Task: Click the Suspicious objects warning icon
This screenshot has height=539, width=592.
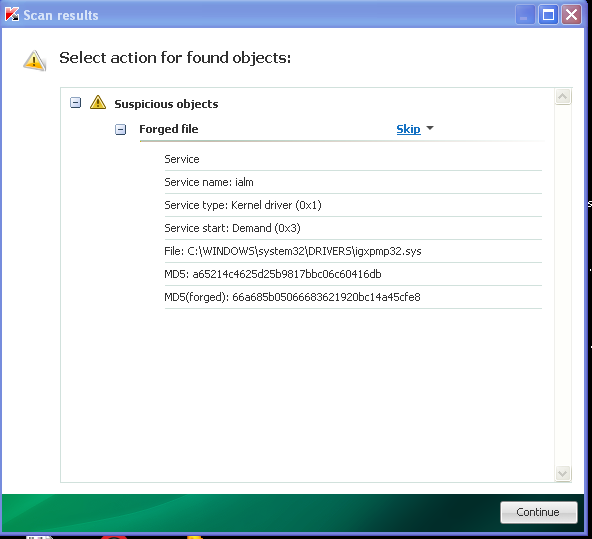Action: (x=98, y=103)
